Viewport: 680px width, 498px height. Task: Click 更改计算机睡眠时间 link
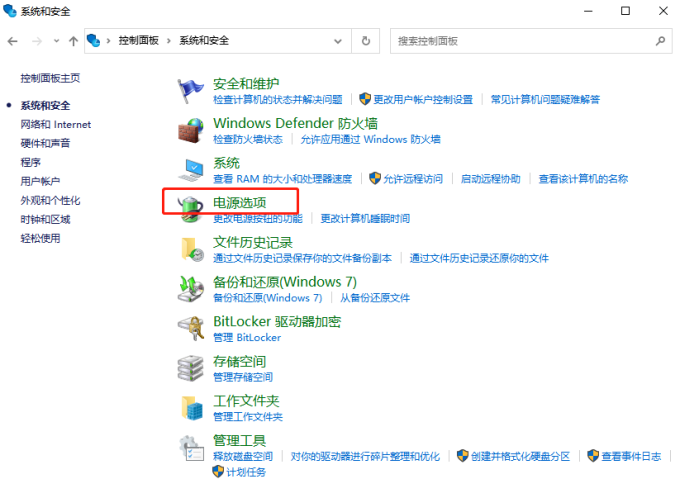click(x=365, y=219)
